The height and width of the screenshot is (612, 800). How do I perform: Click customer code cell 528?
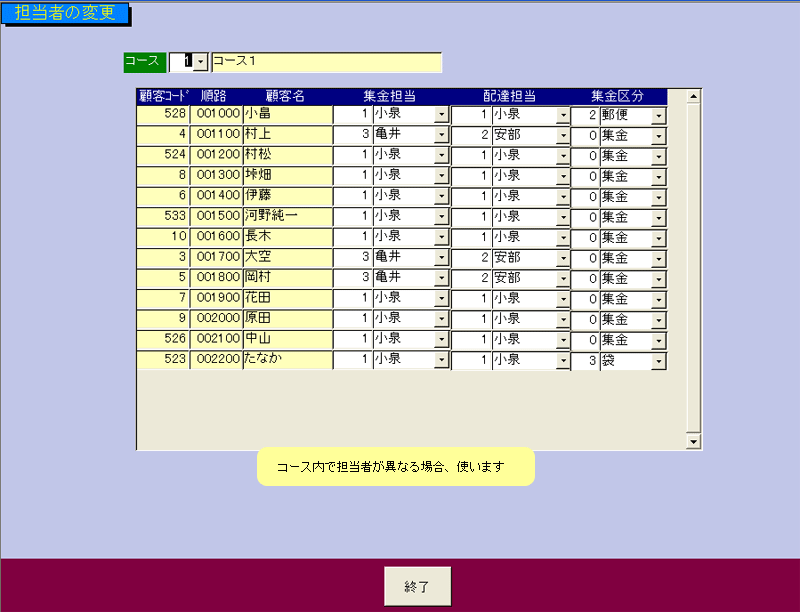(x=163, y=114)
